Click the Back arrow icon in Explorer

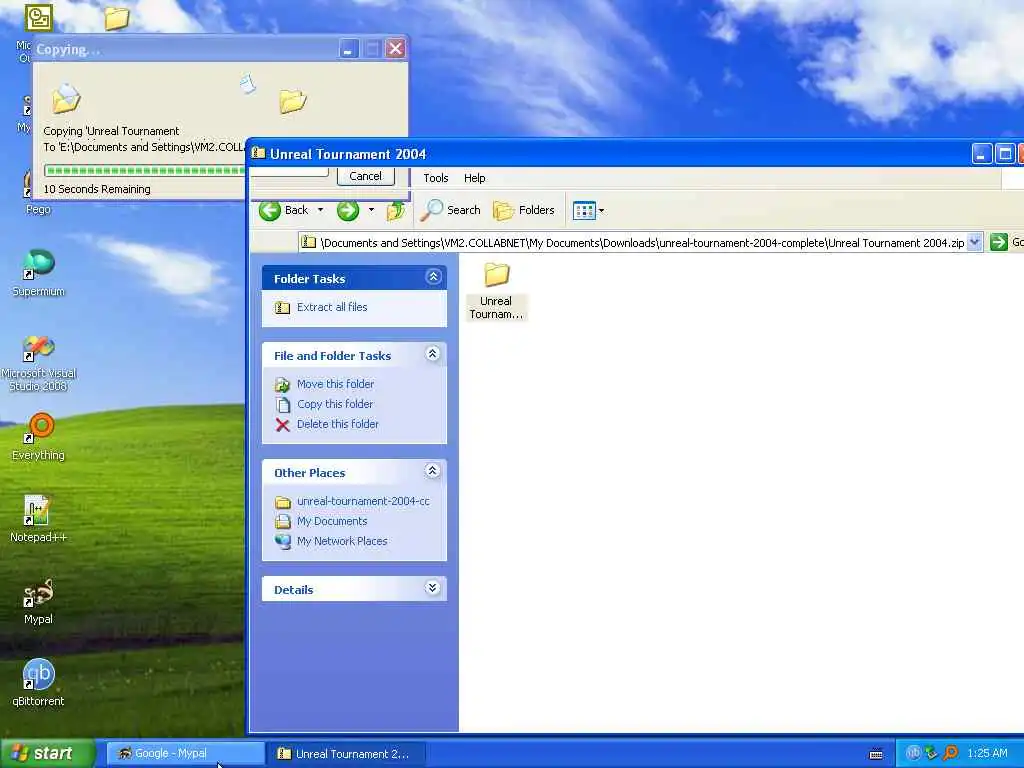click(x=270, y=210)
